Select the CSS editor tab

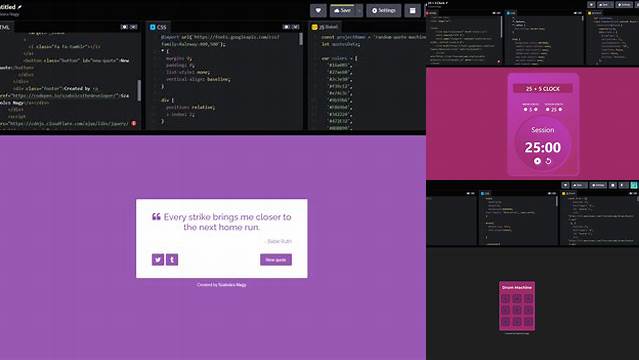[x=159, y=27]
